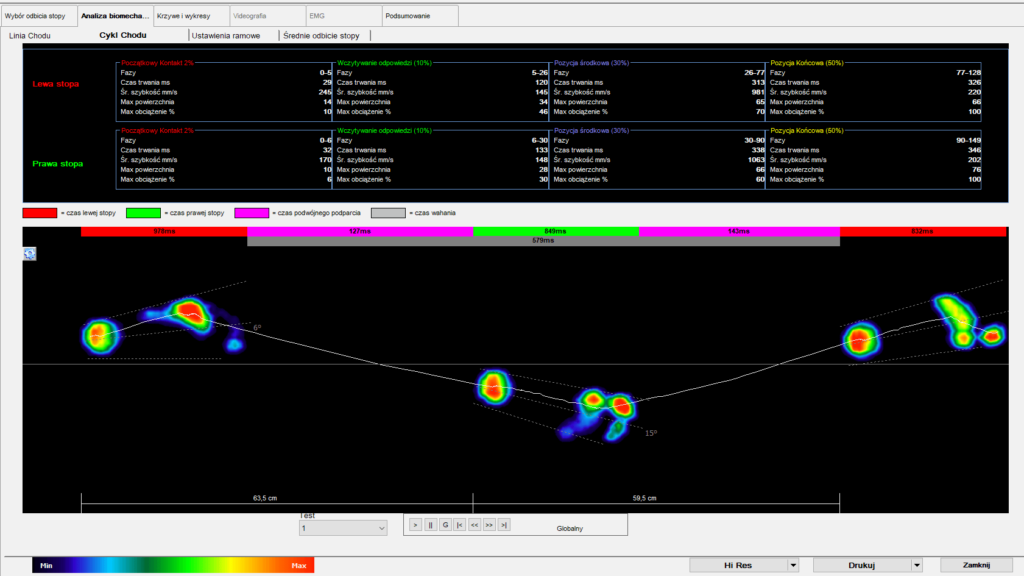Expand the Drukuj dropdown arrow
Screen dimensions: 1024x576
pyautogui.click(x=917, y=565)
